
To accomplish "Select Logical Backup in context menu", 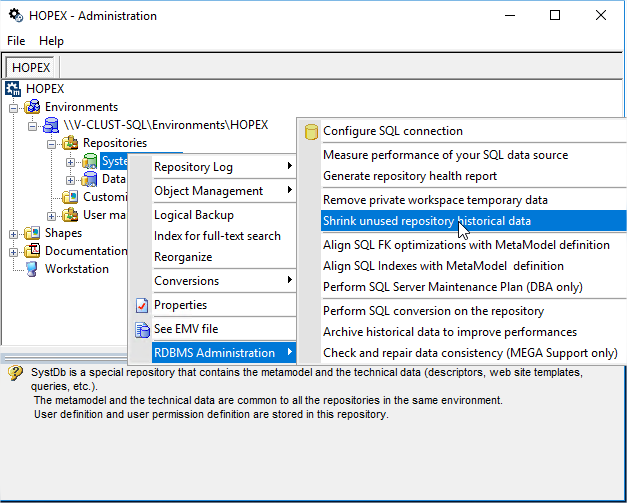I will coord(194,215).
